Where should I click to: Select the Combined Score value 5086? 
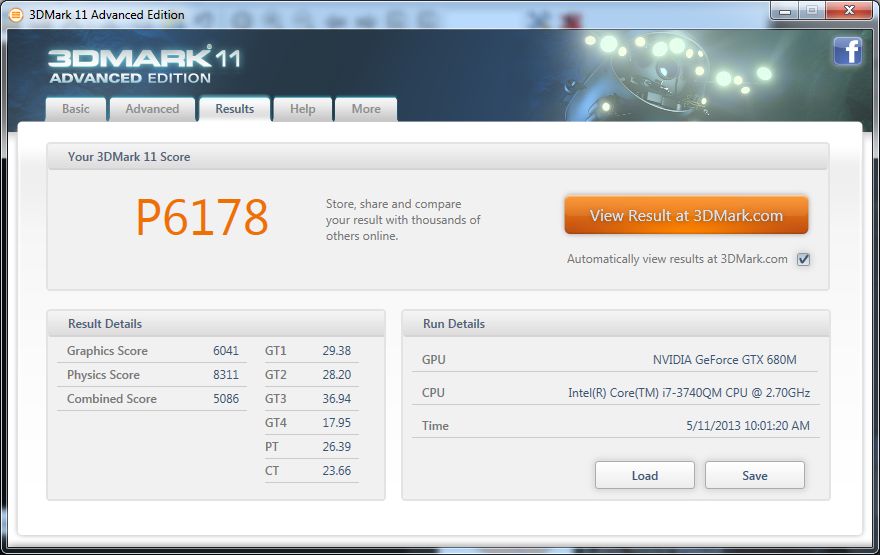point(226,399)
